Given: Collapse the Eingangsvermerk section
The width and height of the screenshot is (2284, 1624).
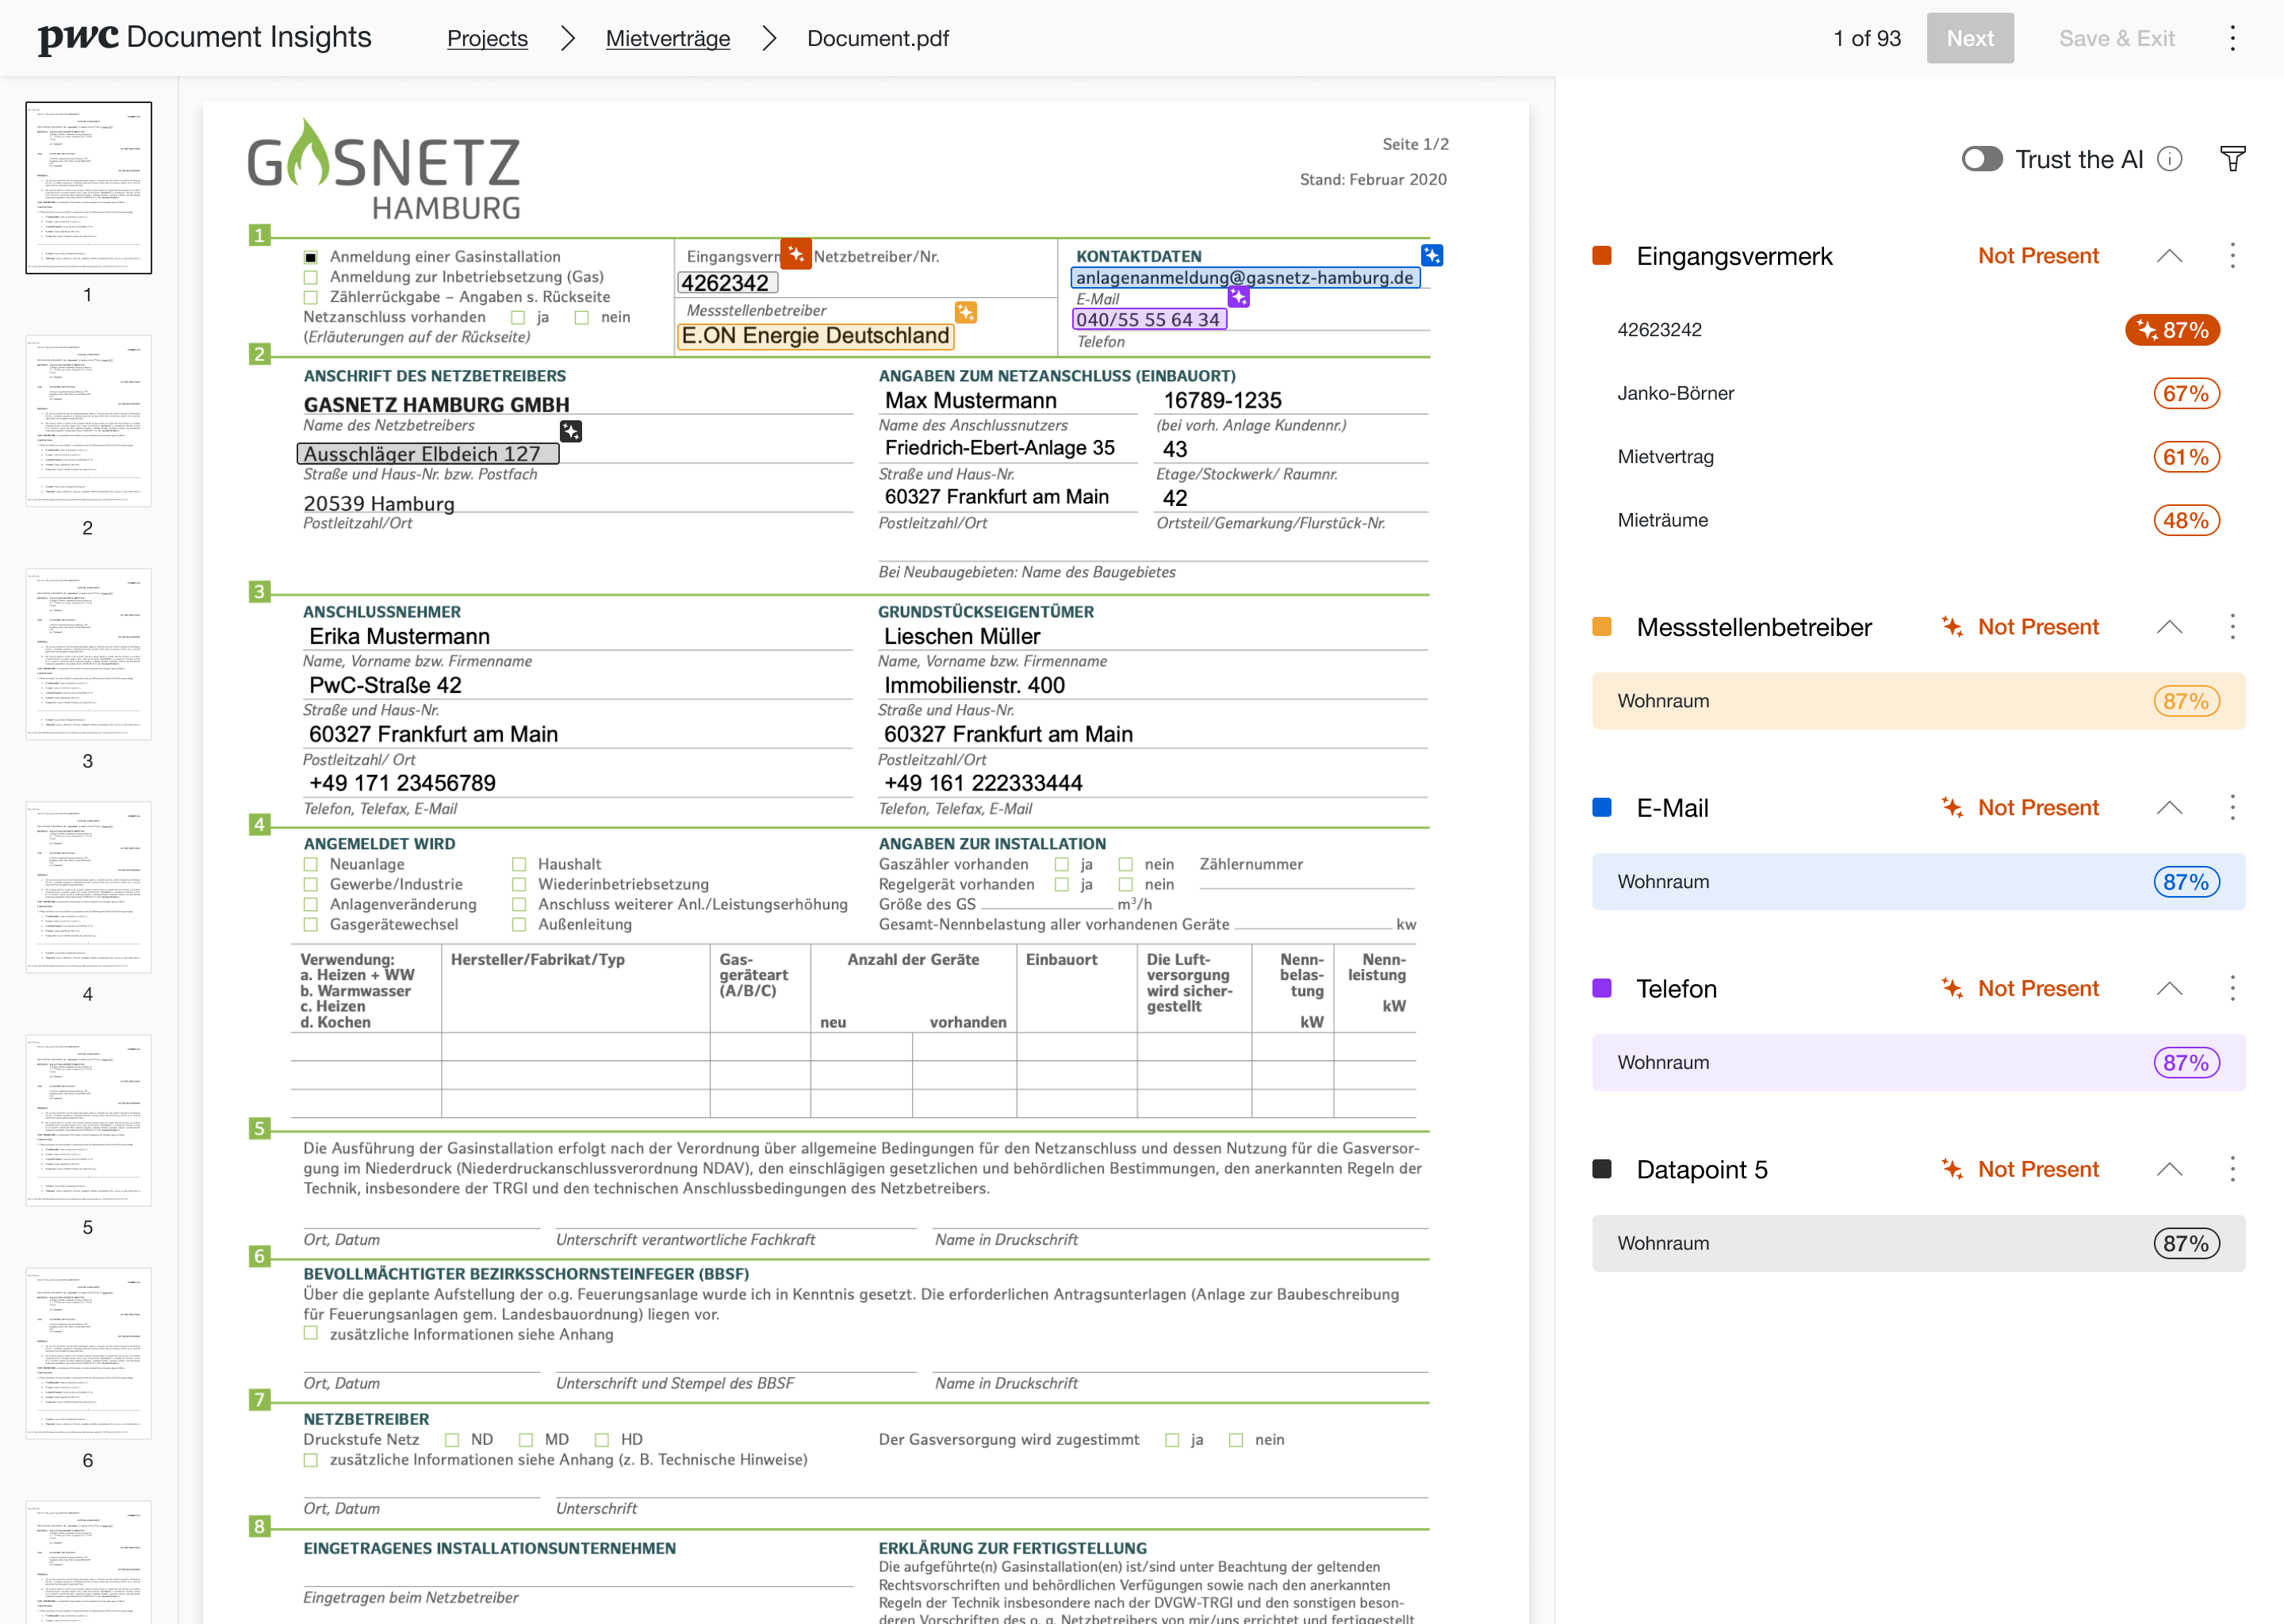Looking at the screenshot, I should [x=2169, y=256].
